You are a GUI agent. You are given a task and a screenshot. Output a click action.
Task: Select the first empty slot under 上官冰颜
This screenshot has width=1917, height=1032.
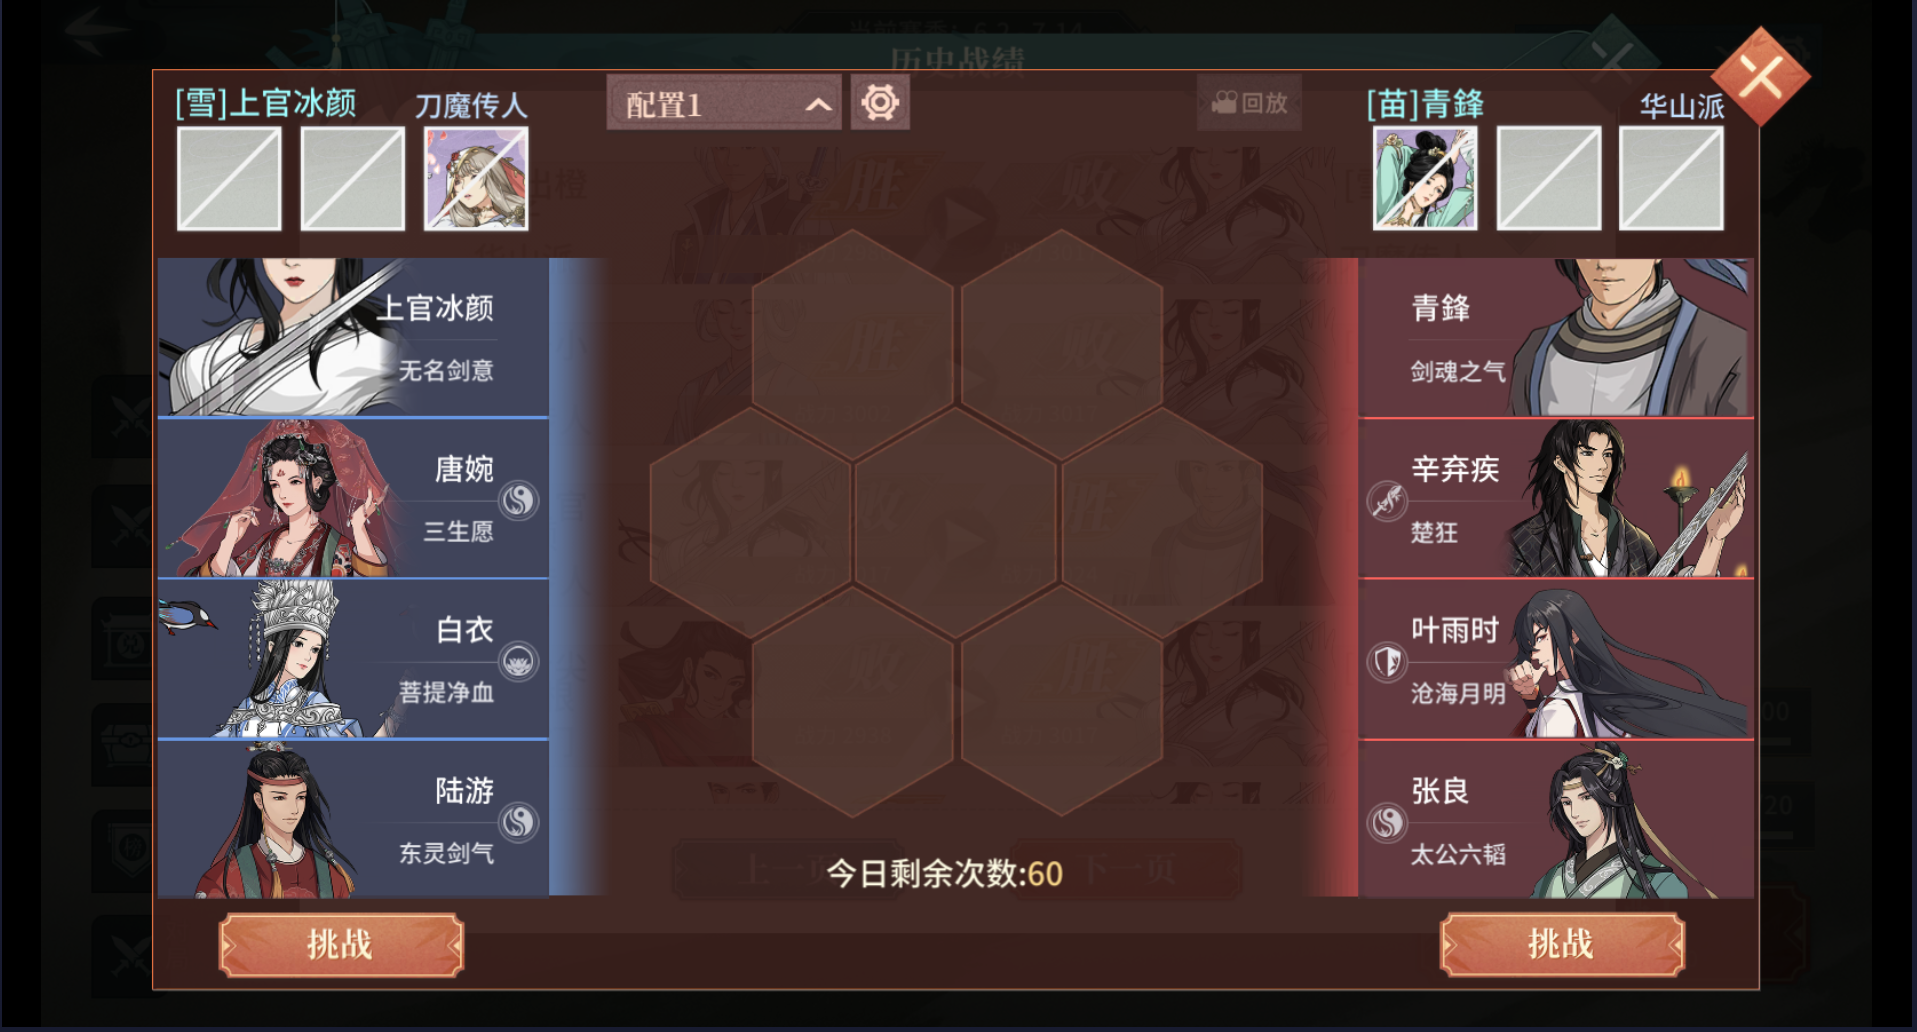pyautogui.click(x=229, y=179)
